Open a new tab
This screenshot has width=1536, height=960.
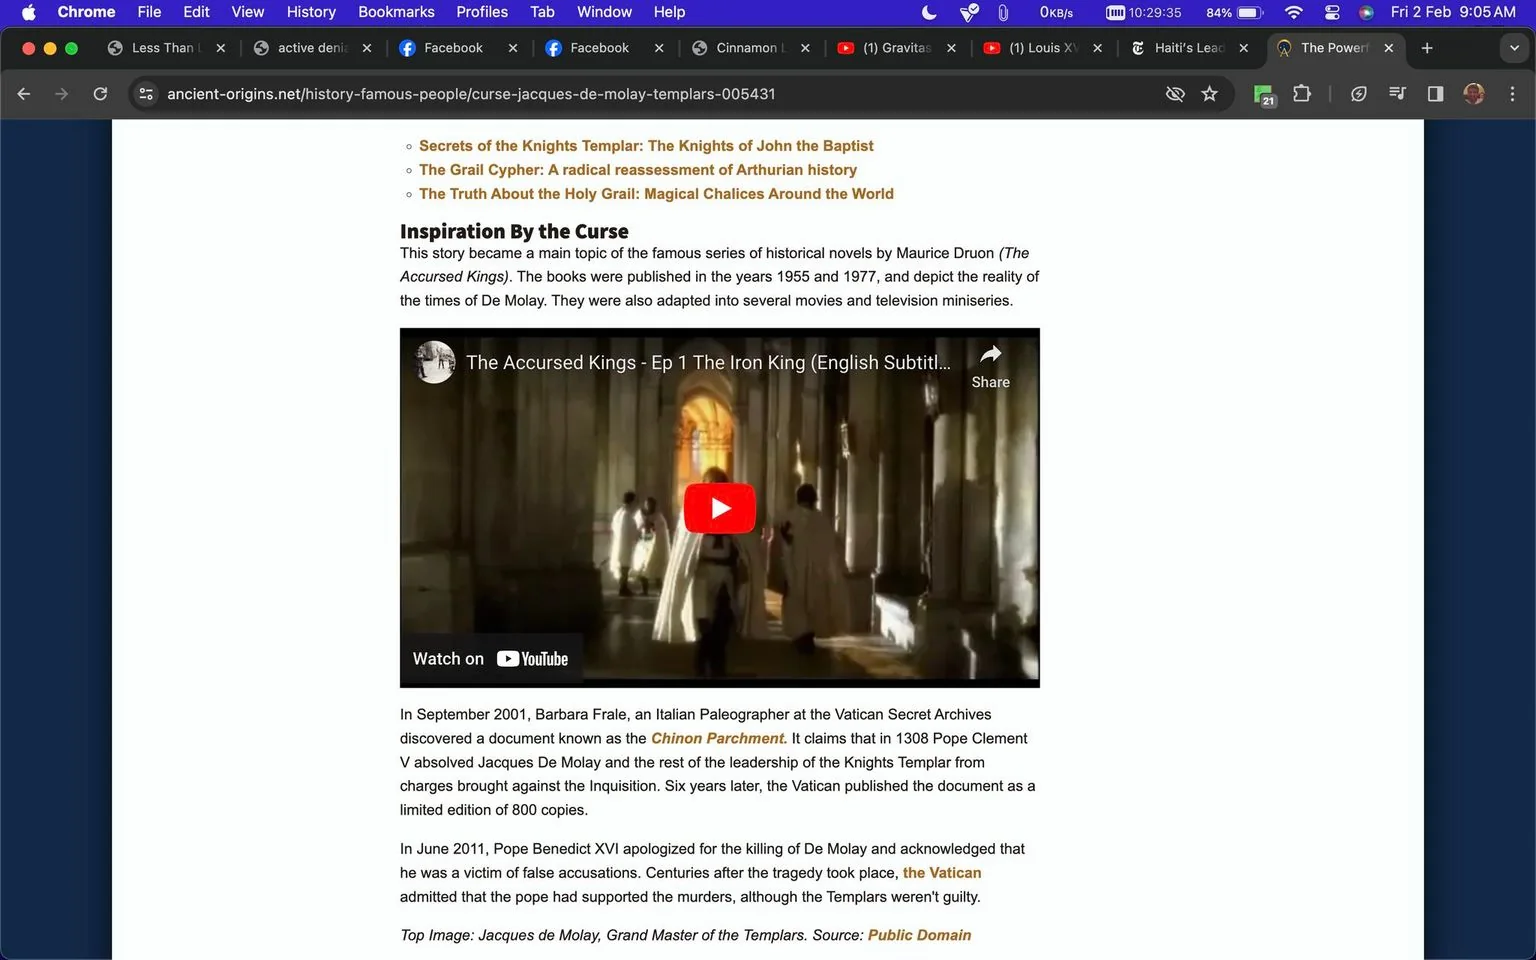coord(1427,48)
